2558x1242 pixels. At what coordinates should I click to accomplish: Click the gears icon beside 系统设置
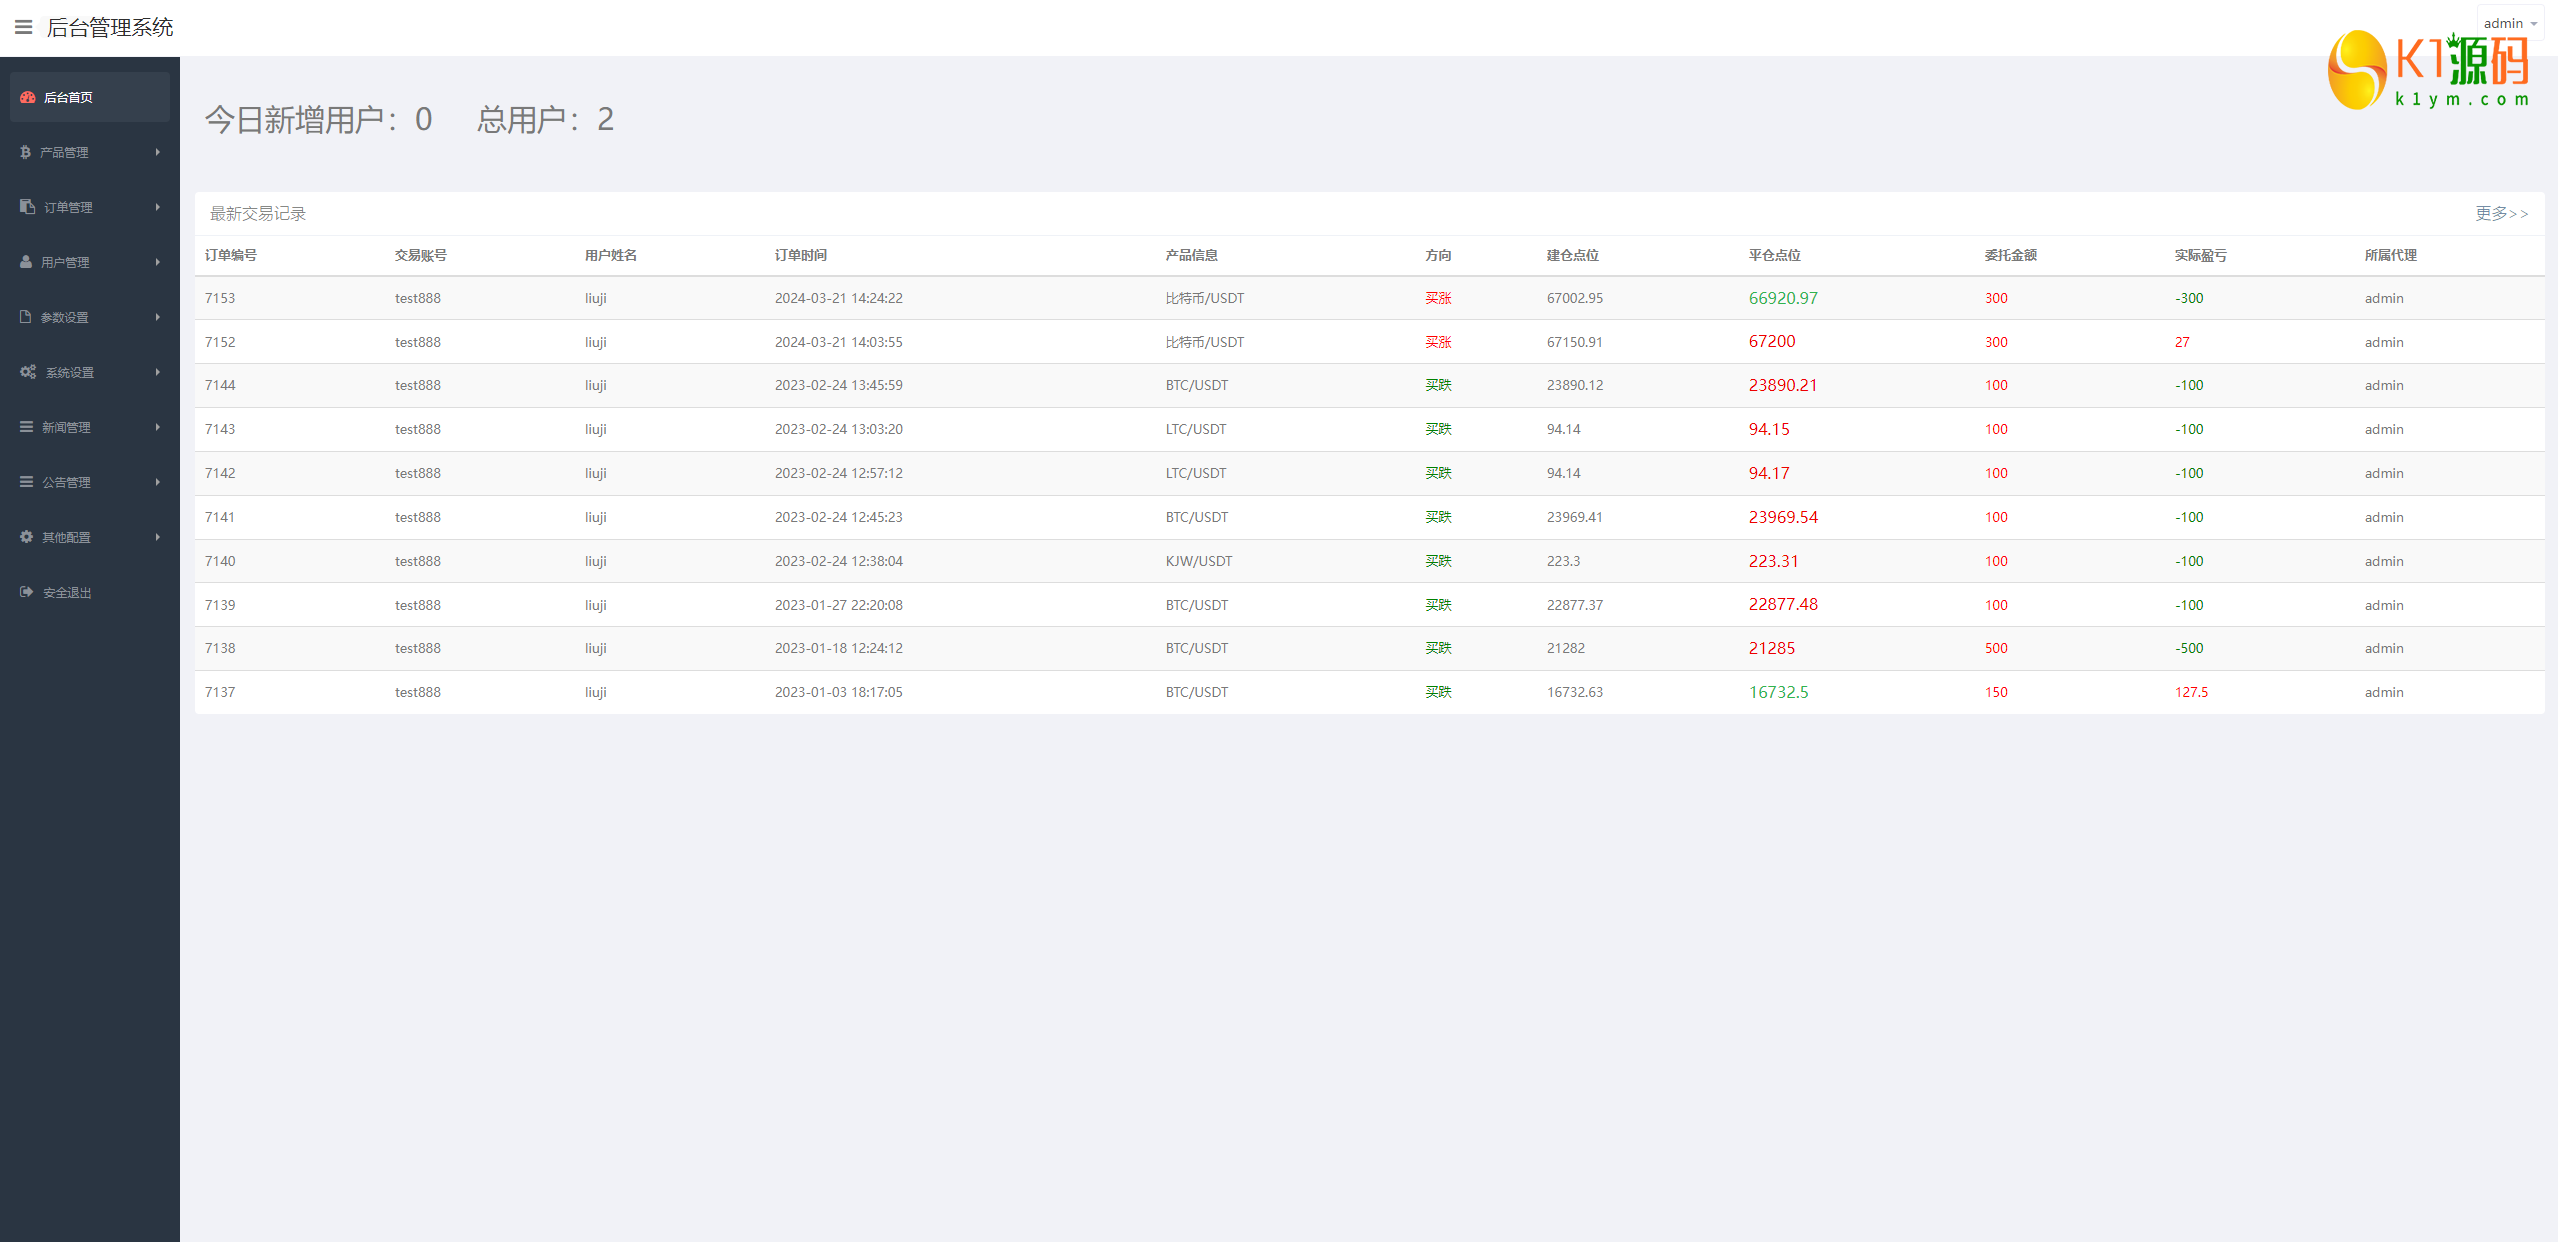click(28, 371)
